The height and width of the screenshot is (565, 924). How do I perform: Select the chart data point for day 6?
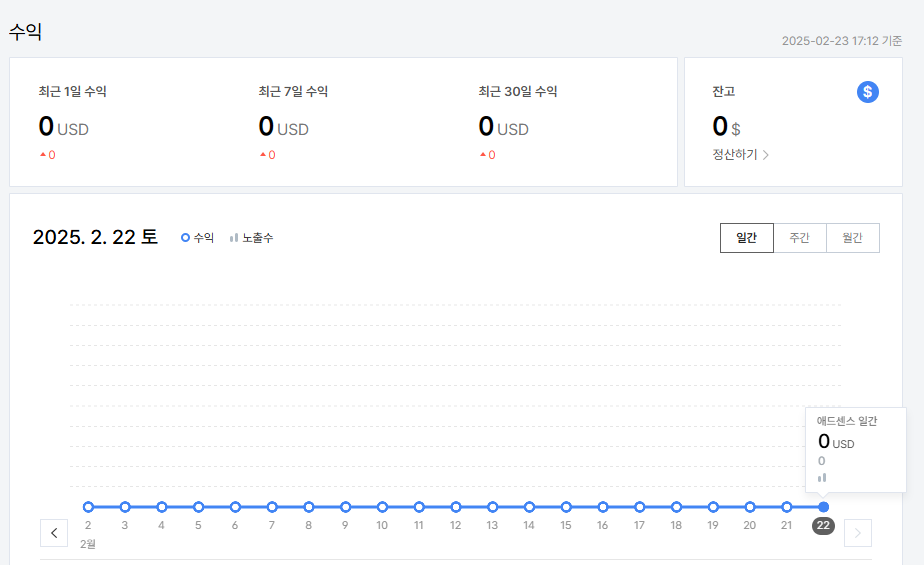tap(235, 507)
